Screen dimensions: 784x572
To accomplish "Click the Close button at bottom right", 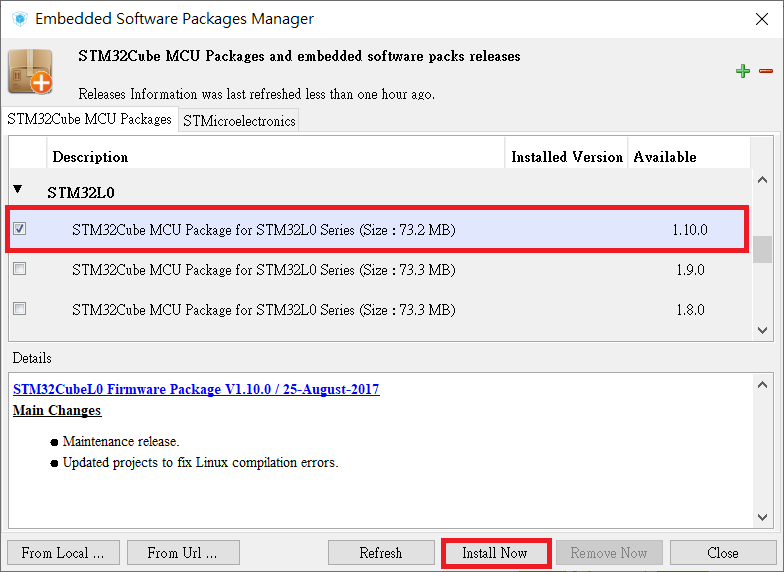I will tap(723, 552).
